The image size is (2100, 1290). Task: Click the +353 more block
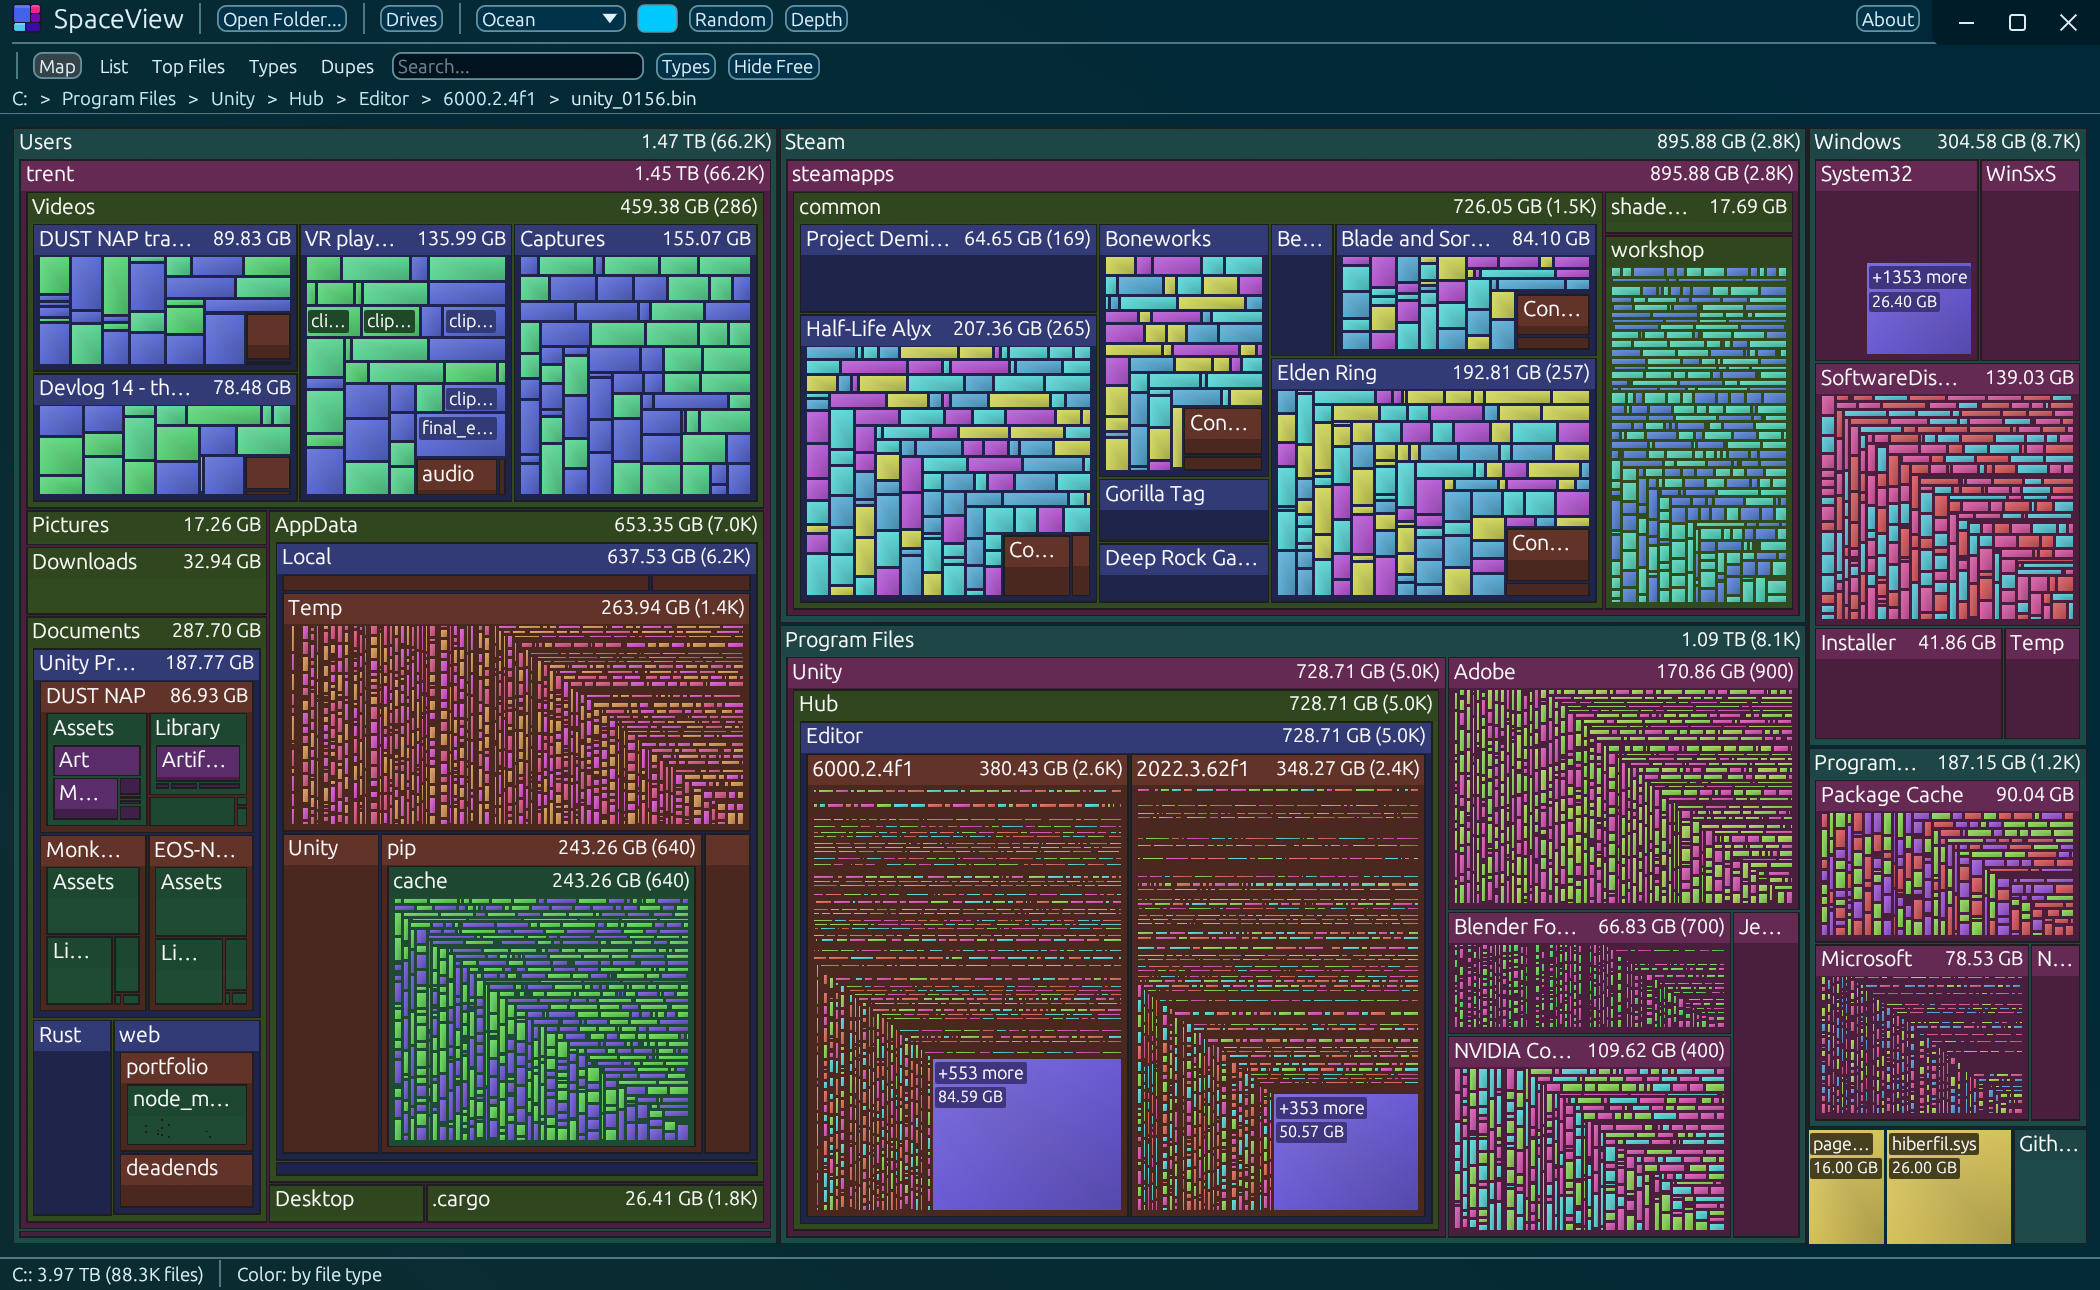1345,1152
